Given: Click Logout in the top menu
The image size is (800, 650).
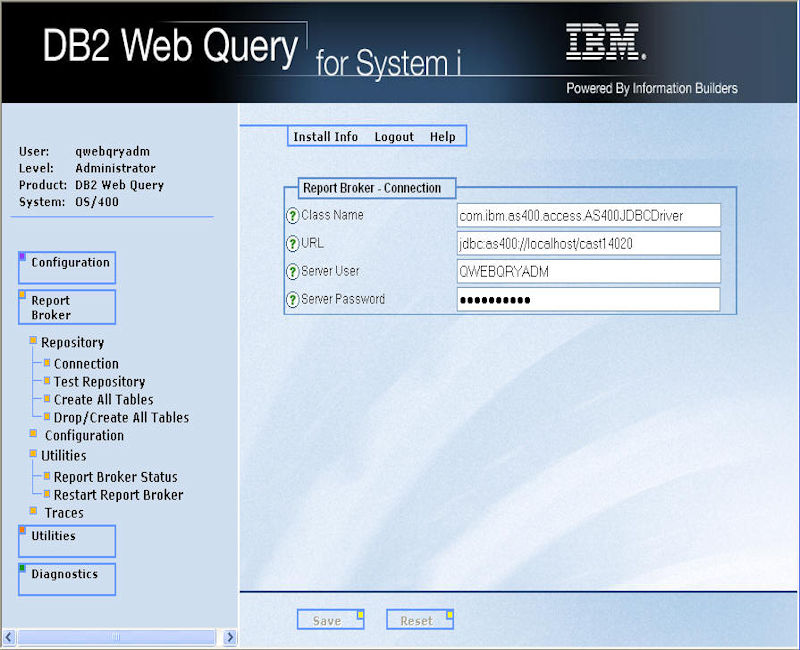Looking at the screenshot, I should click(x=394, y=137).
